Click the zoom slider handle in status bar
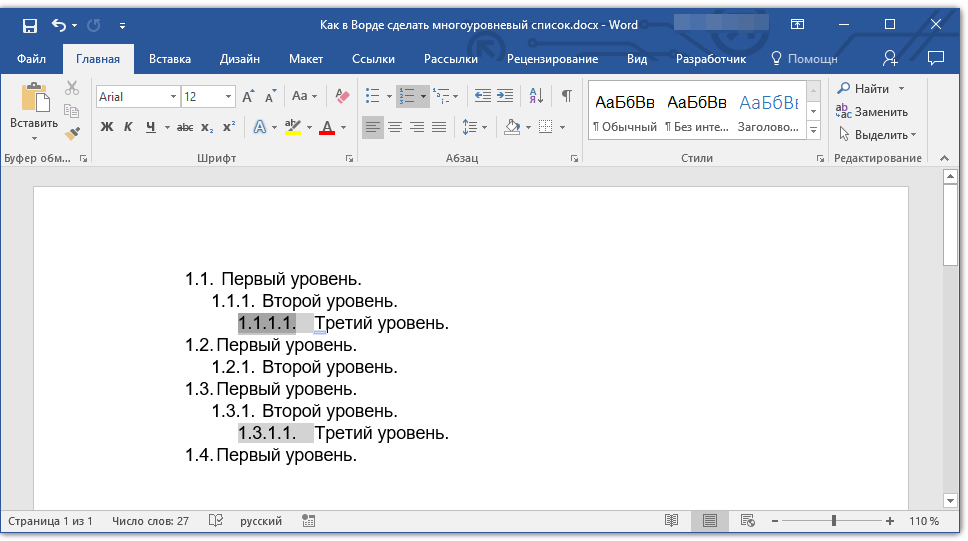Viewport: 968px width, 541px height. pos(834,521)
